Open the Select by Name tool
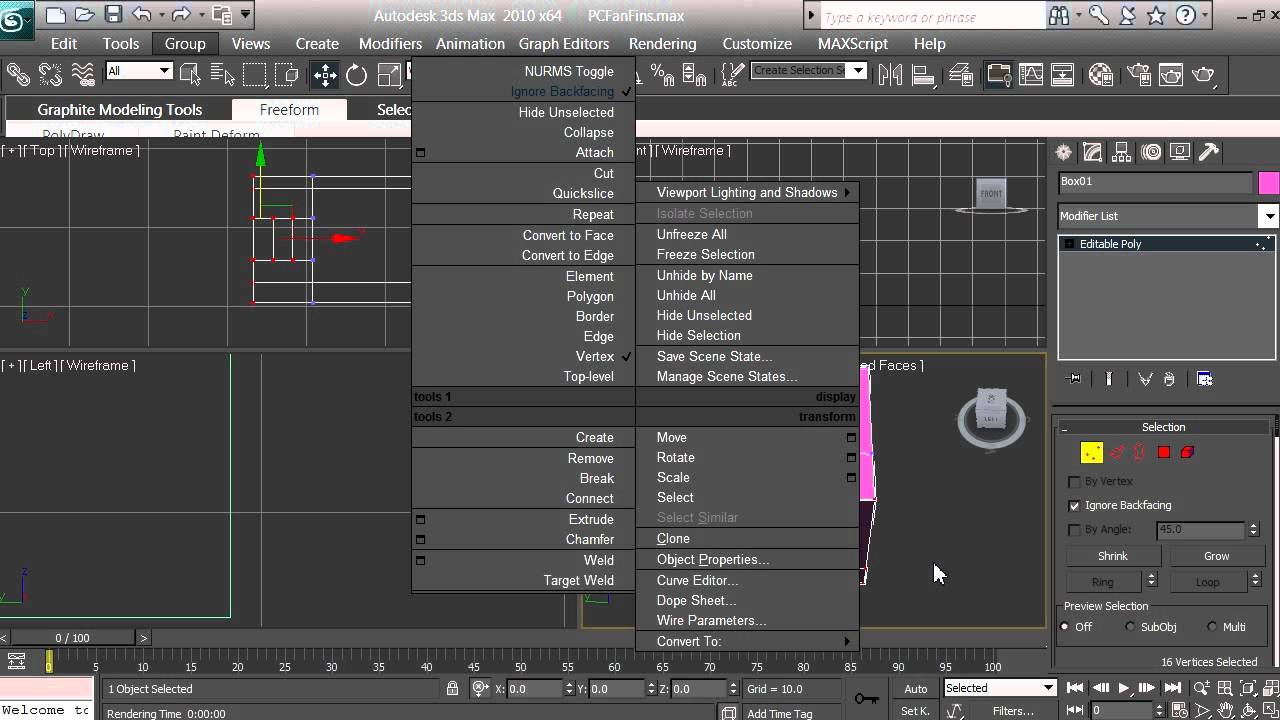 222,74
